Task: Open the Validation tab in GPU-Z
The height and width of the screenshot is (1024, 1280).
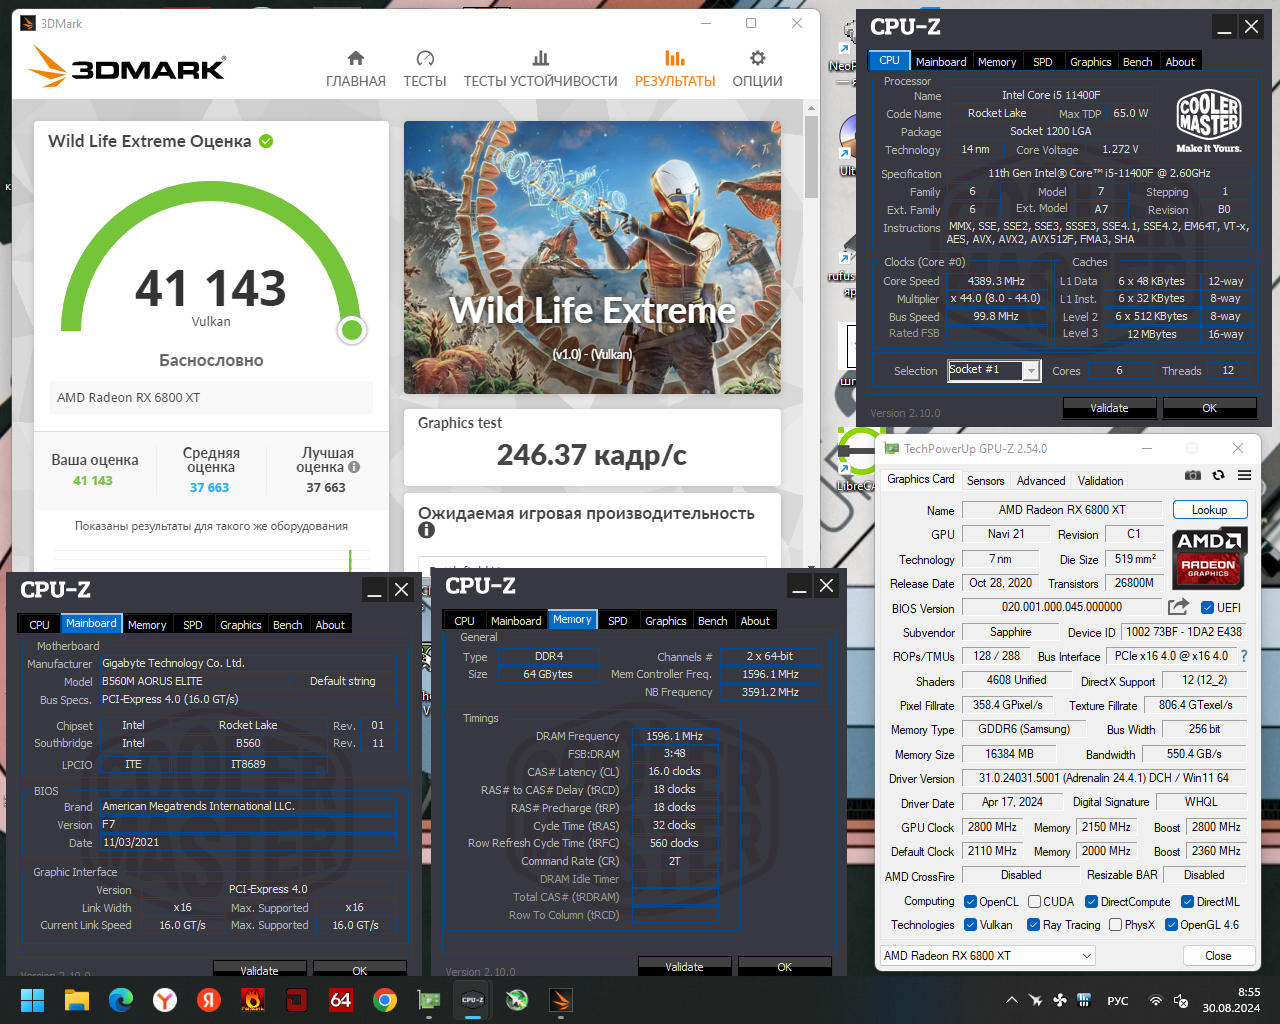Action: click(x=1100, y=481)
